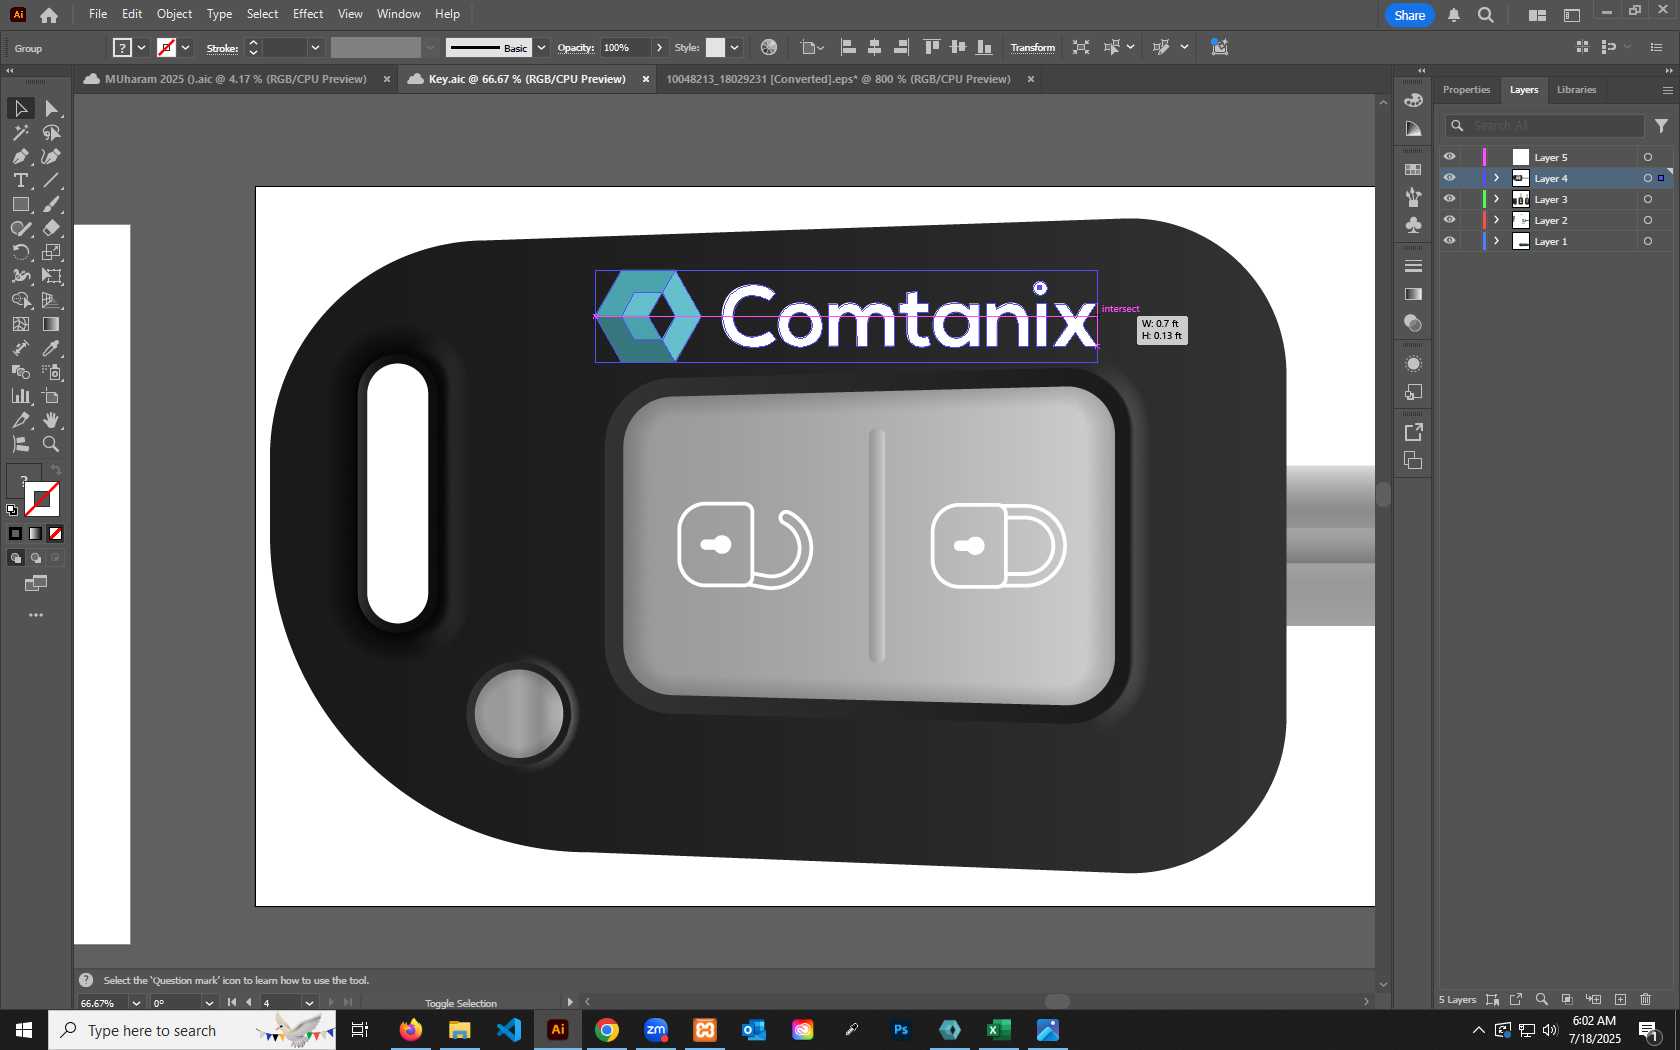Viewport: 1680px width, 1050px height.
Task: Click Vertical Align Top icon
Action: [x=931, y=47]
